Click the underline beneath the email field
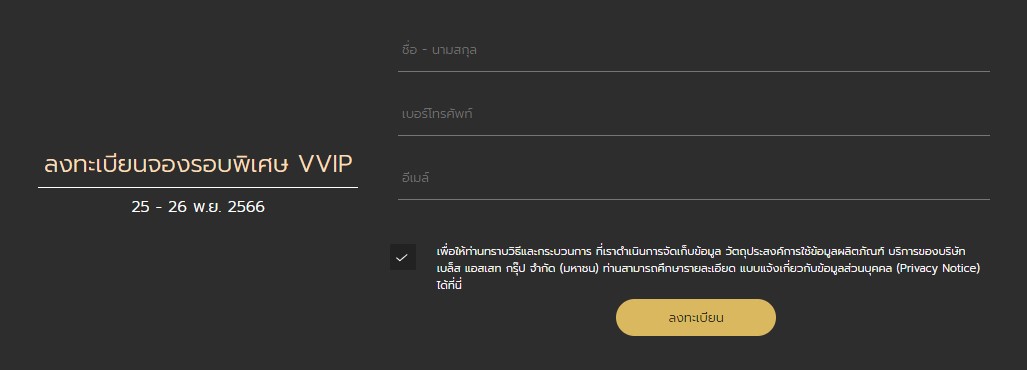1027x370 pixels. [x=694, y=200]
